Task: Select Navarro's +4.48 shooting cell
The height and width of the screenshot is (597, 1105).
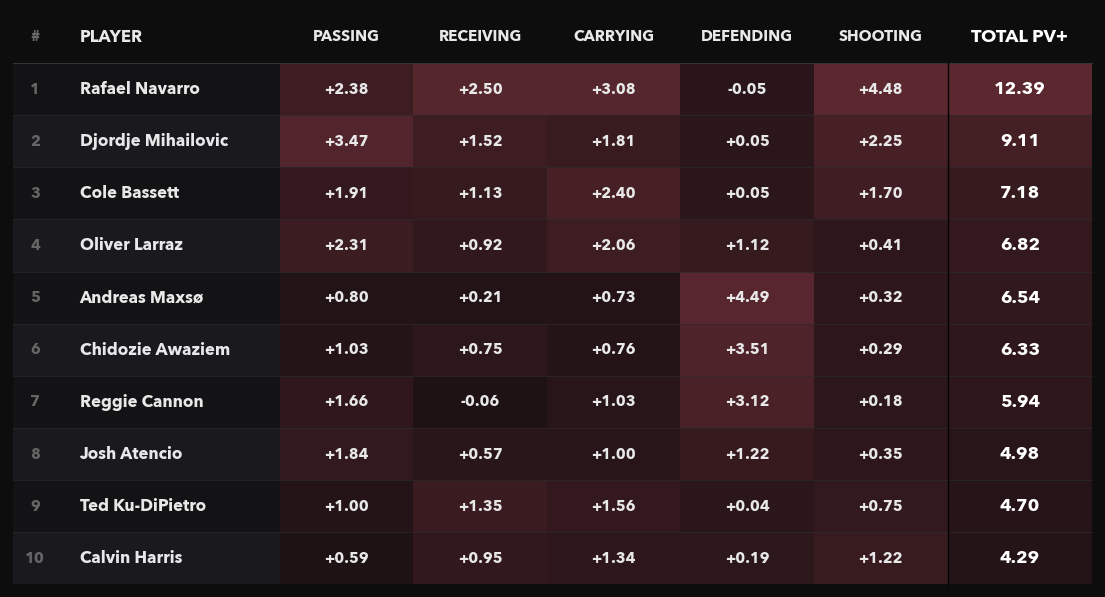Action: tap(880, 88)
